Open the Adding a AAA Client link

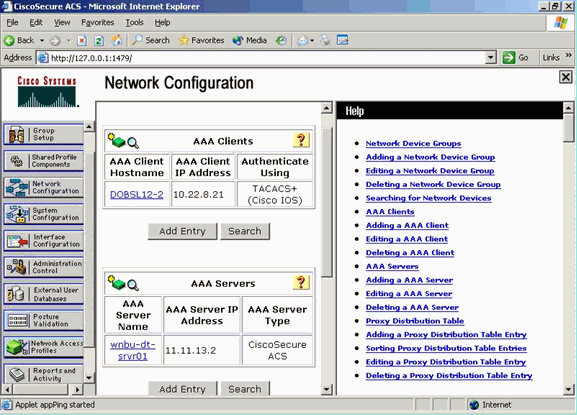click(x=407, y=225)
